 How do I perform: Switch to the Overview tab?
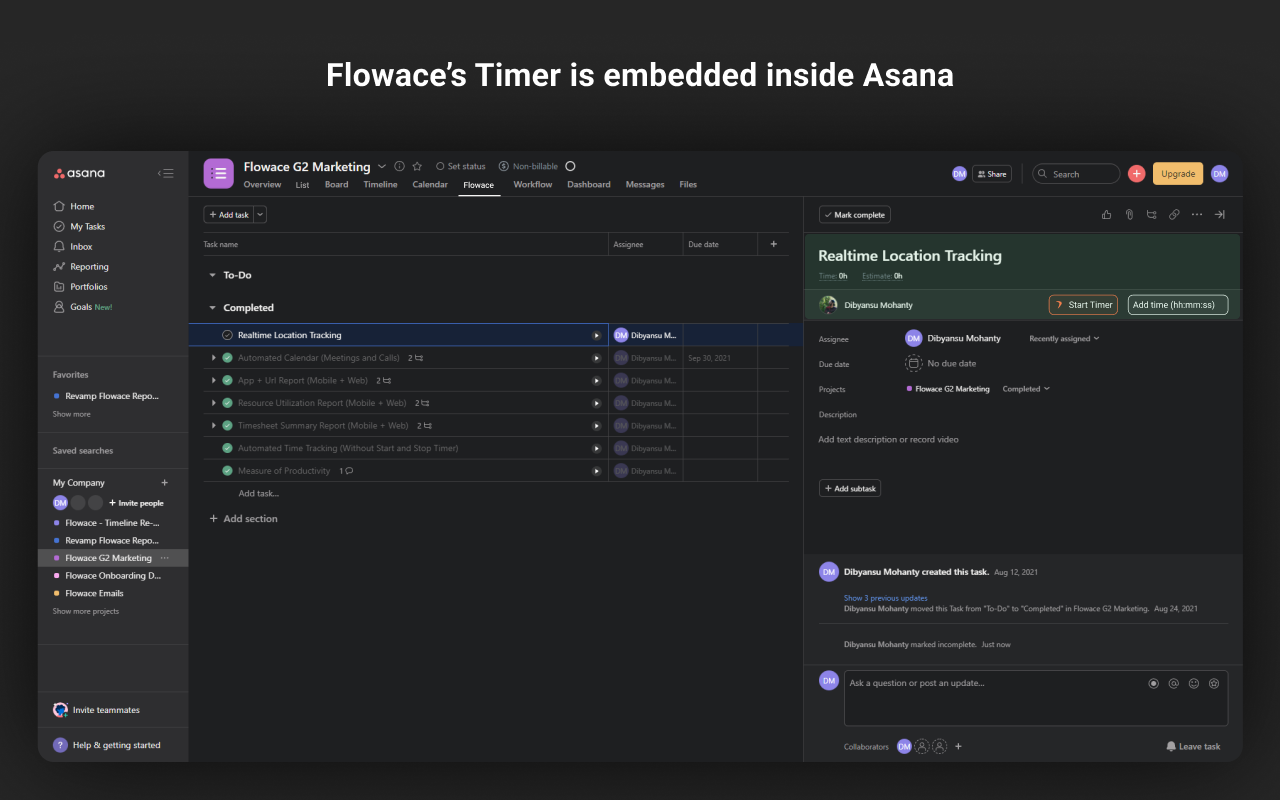tap(262, 184)
